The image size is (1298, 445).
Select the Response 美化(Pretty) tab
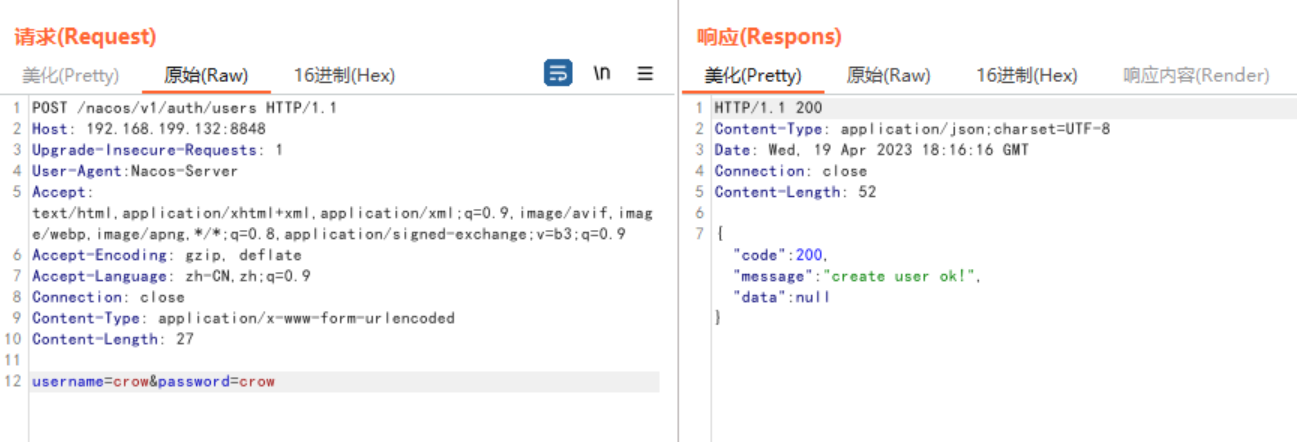(753, 75)
